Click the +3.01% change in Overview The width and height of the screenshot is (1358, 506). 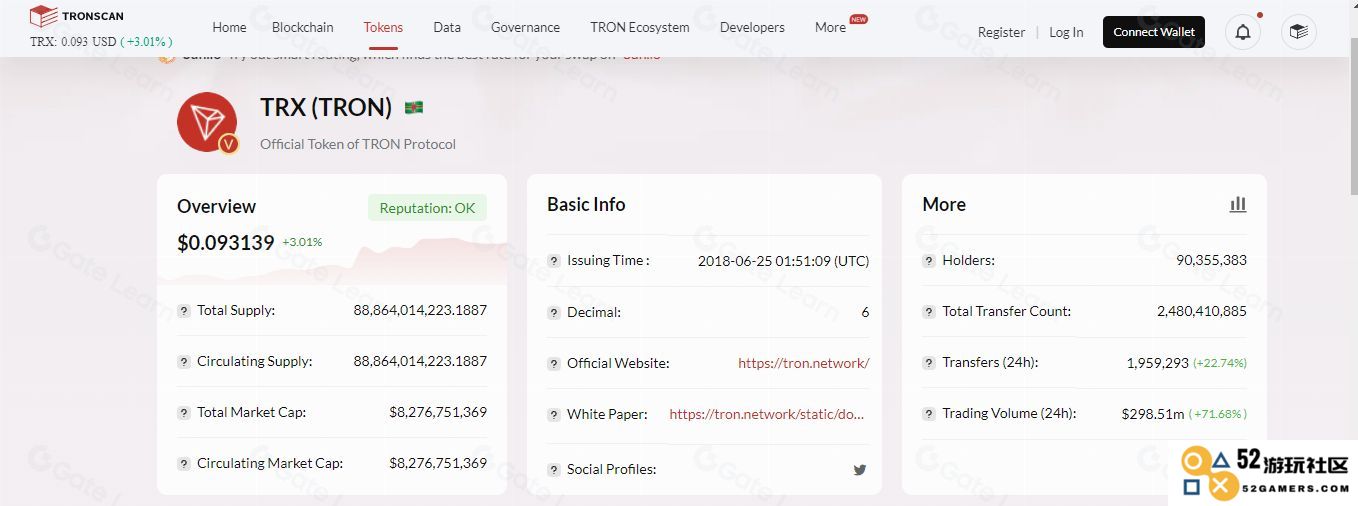(x=302, y=242)
